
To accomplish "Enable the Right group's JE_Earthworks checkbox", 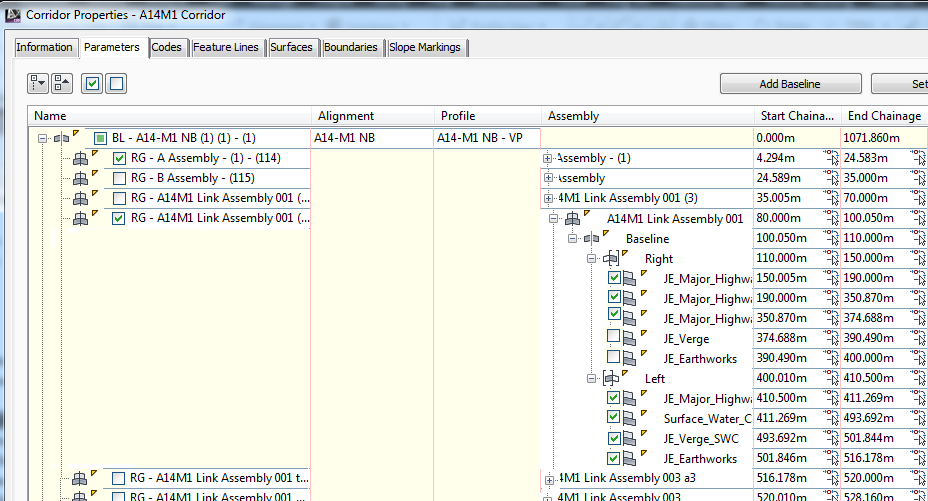I will coord(614,357).
